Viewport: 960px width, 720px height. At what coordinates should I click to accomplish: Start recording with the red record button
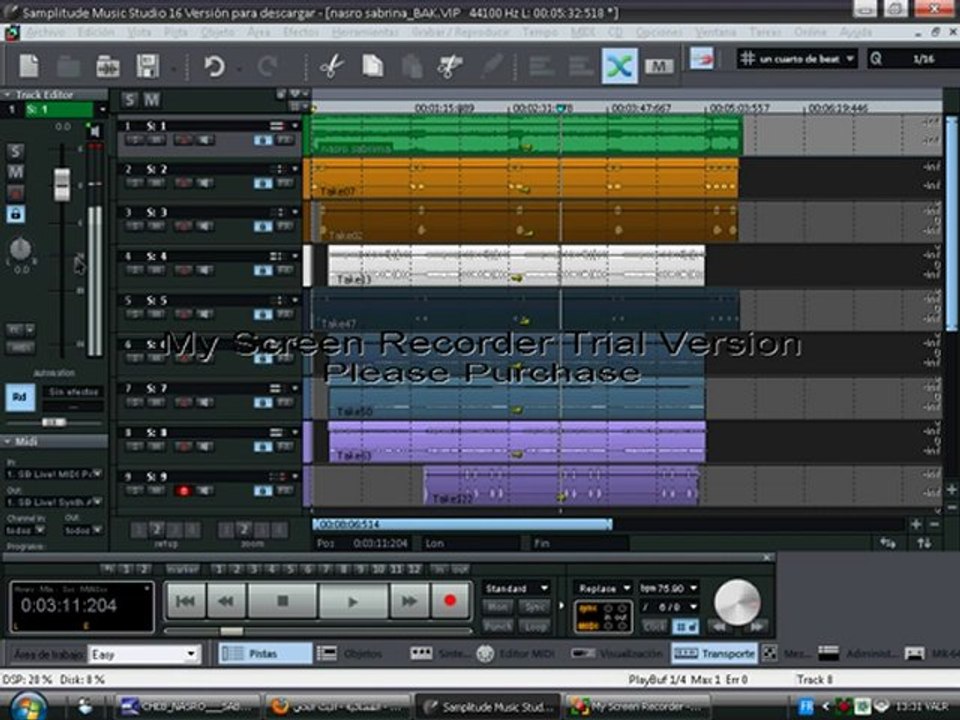(450, 601)
